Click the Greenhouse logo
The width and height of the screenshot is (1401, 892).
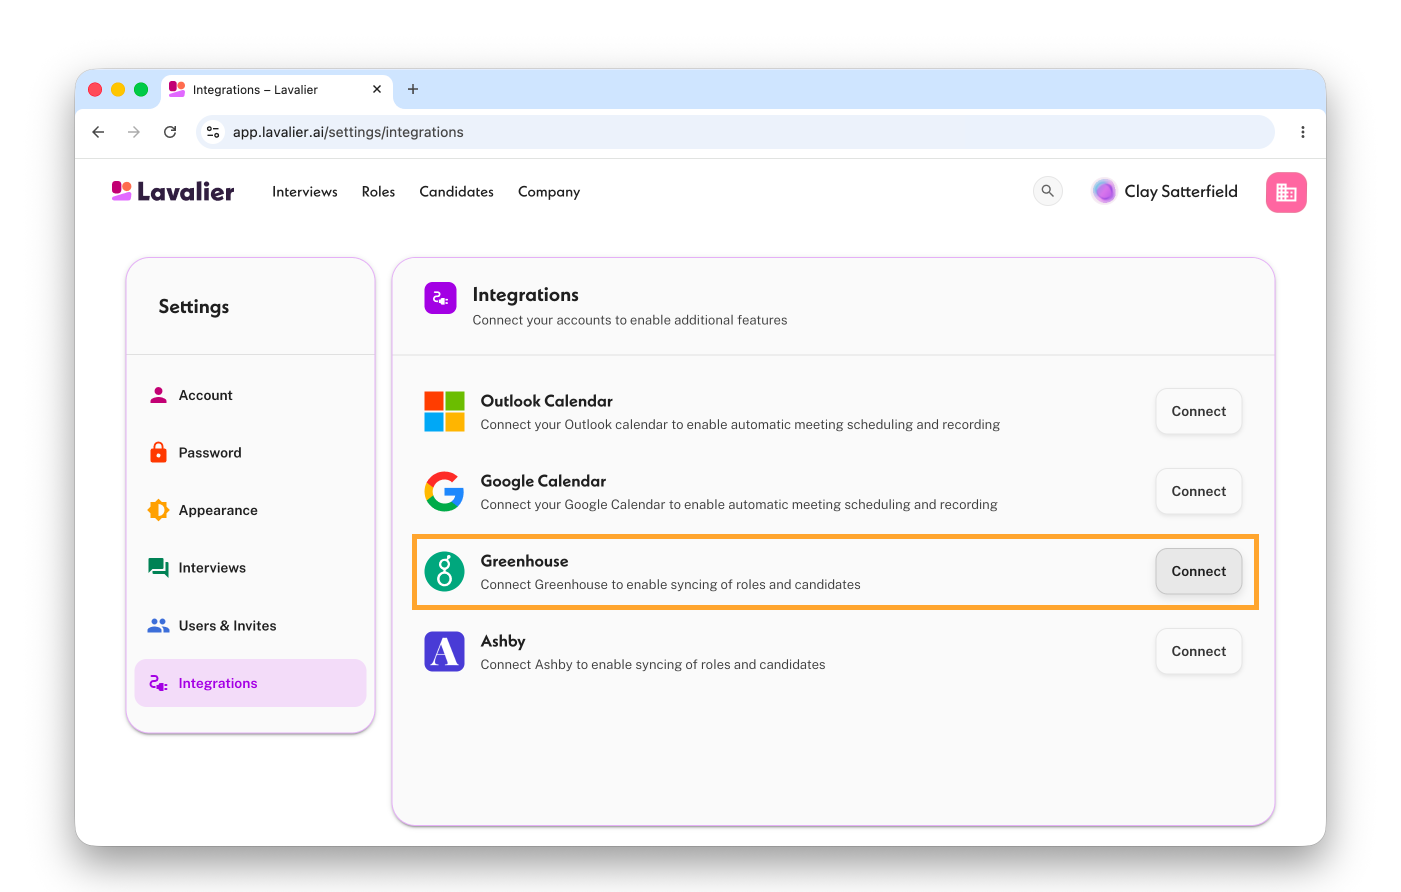click(444, 571)
